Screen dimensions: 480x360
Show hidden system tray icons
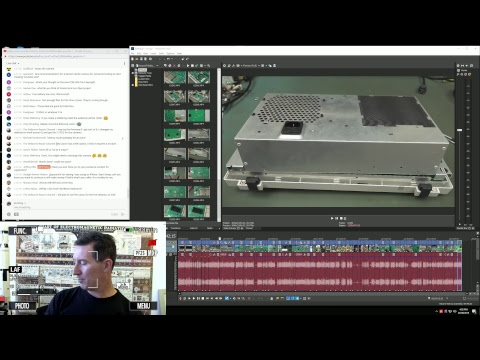436,312
